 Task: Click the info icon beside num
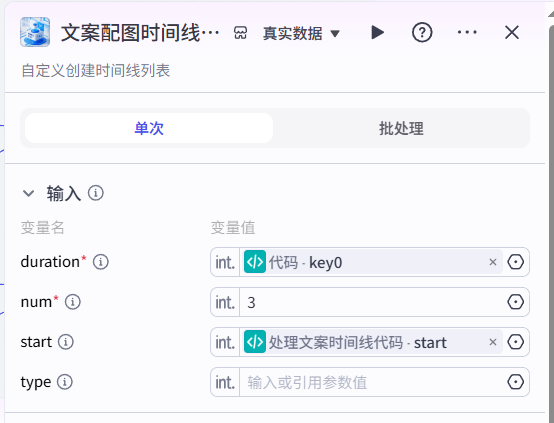coord(73,302)
